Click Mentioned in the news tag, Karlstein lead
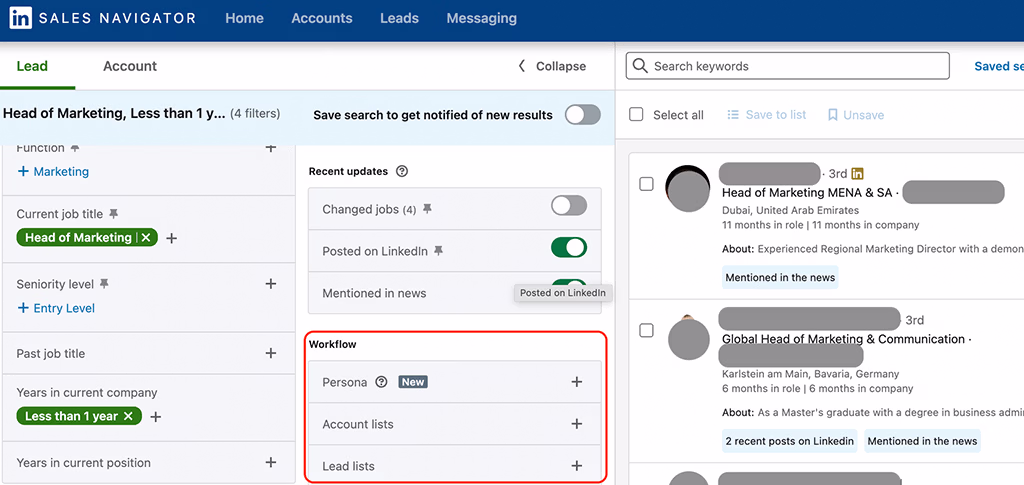1024x485 pixels. pos(922,441)
